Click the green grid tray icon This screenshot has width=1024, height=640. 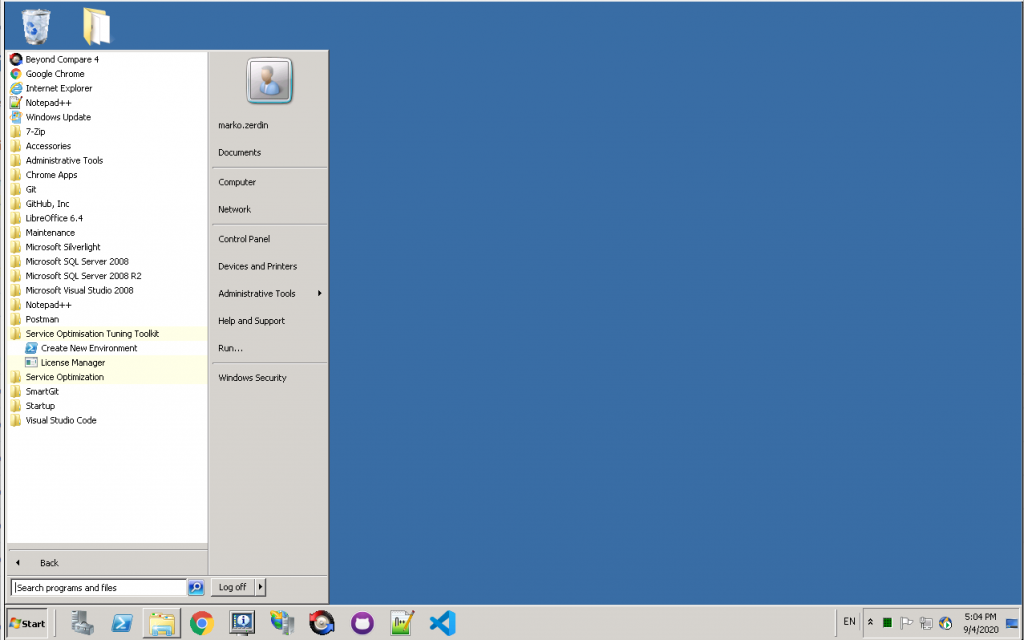(887, 622)
